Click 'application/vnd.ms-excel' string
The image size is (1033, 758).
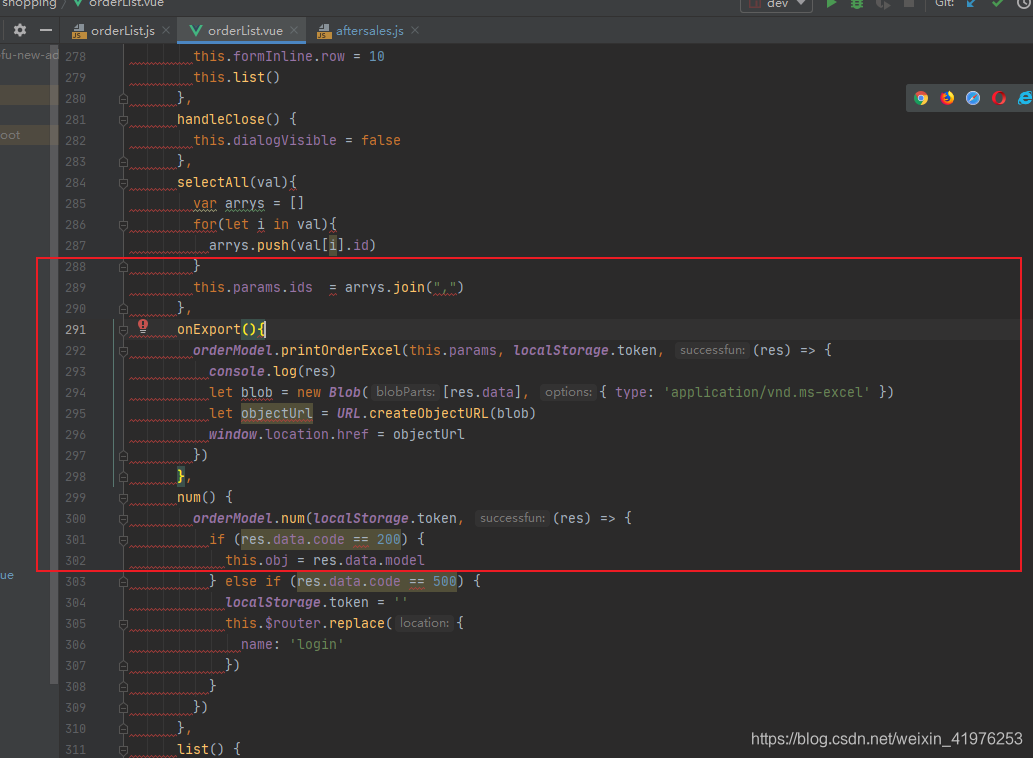(x=767, y=393)
